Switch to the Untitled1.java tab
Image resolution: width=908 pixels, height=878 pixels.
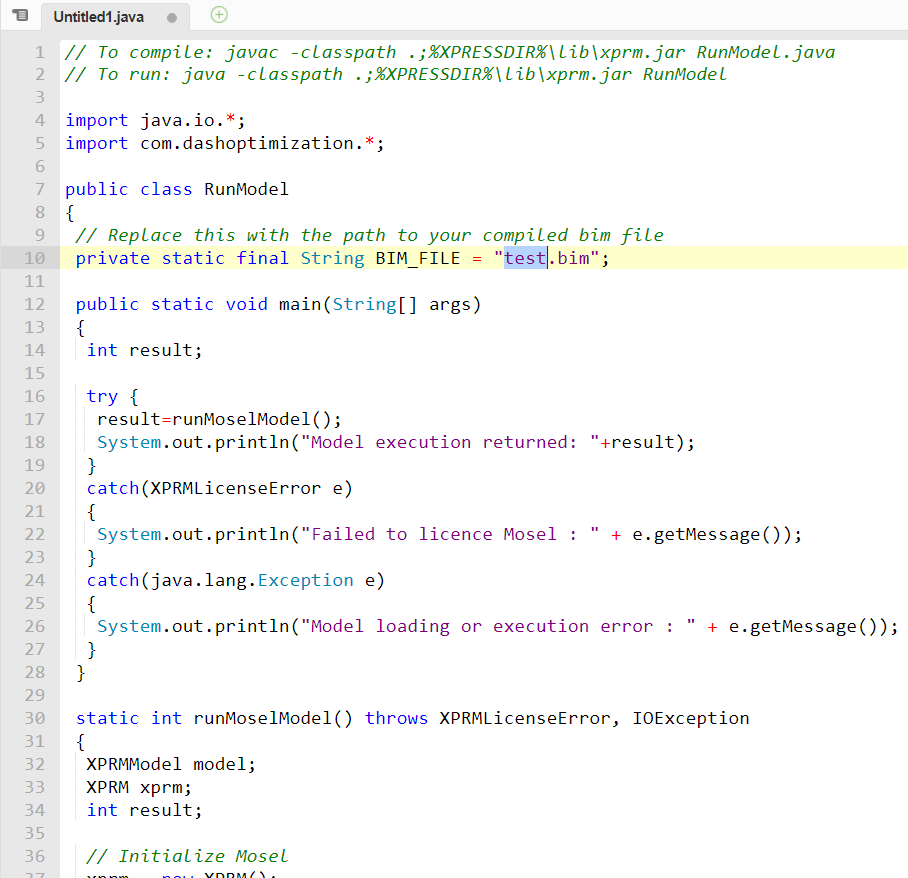point(97,16)
